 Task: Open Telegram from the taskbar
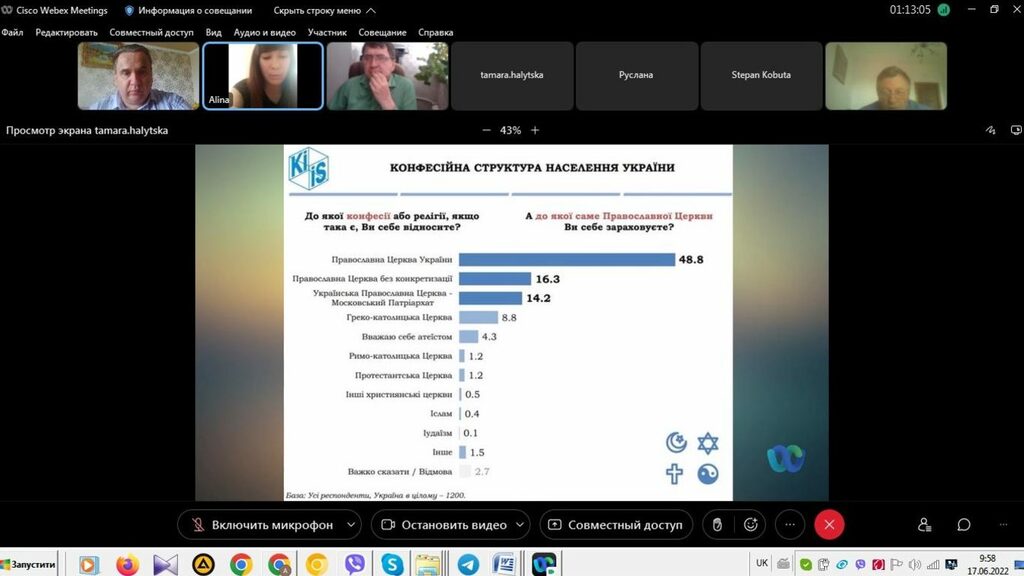468,564
